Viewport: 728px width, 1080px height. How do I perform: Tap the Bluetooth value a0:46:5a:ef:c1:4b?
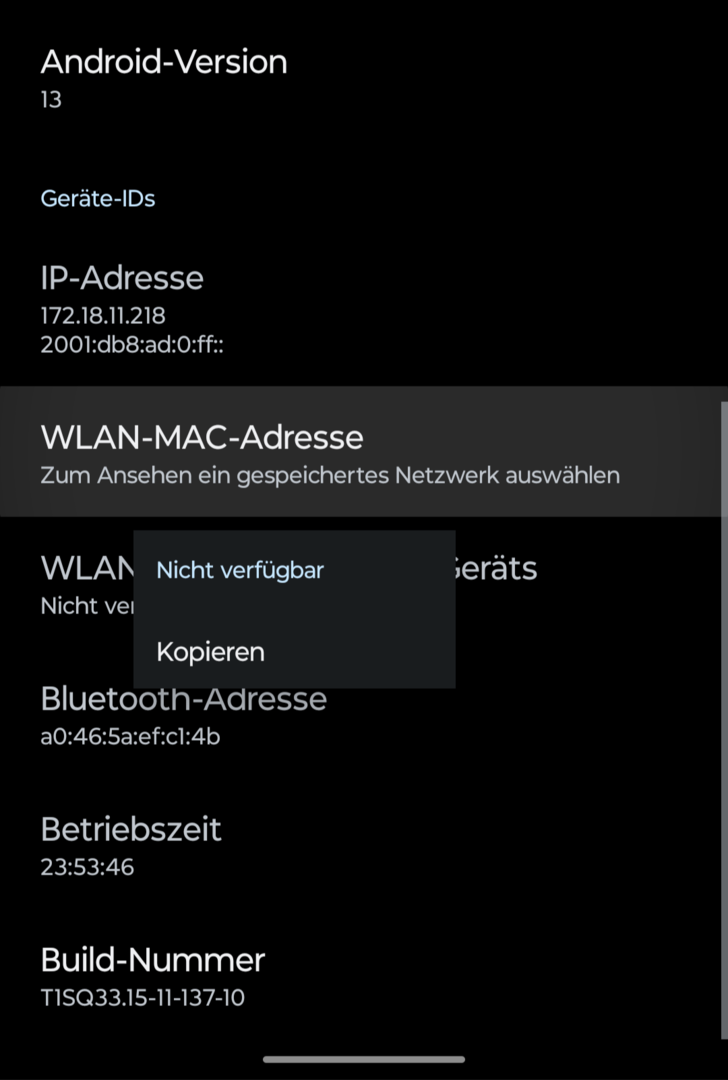click(x=130, y=737)
